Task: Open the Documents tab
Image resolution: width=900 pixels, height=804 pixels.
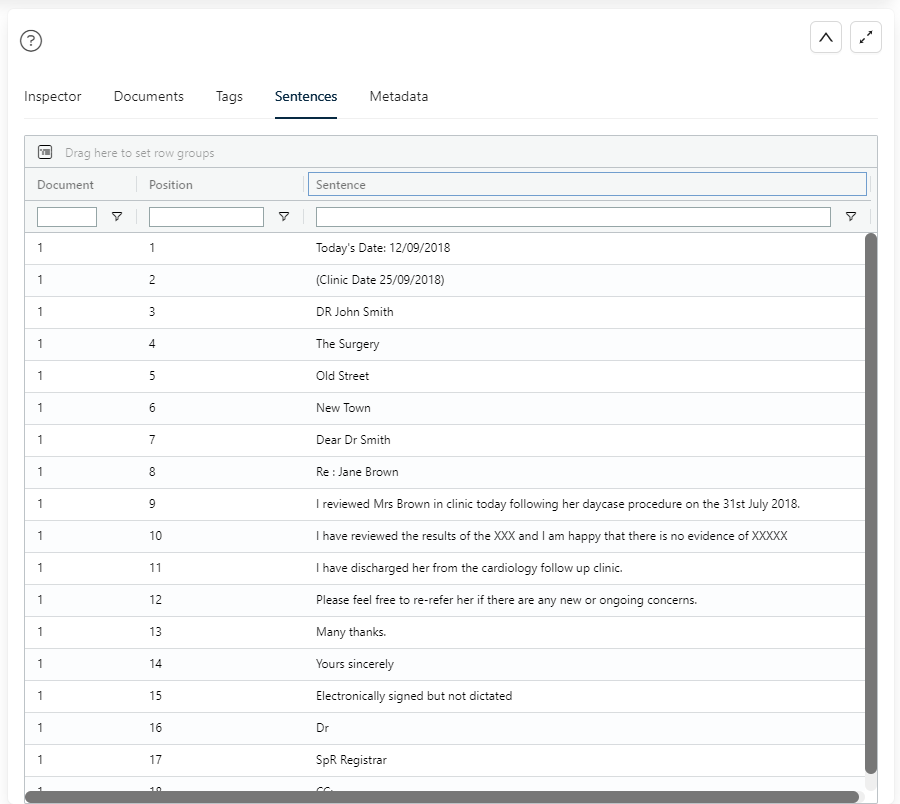Action: pos(149,97)
